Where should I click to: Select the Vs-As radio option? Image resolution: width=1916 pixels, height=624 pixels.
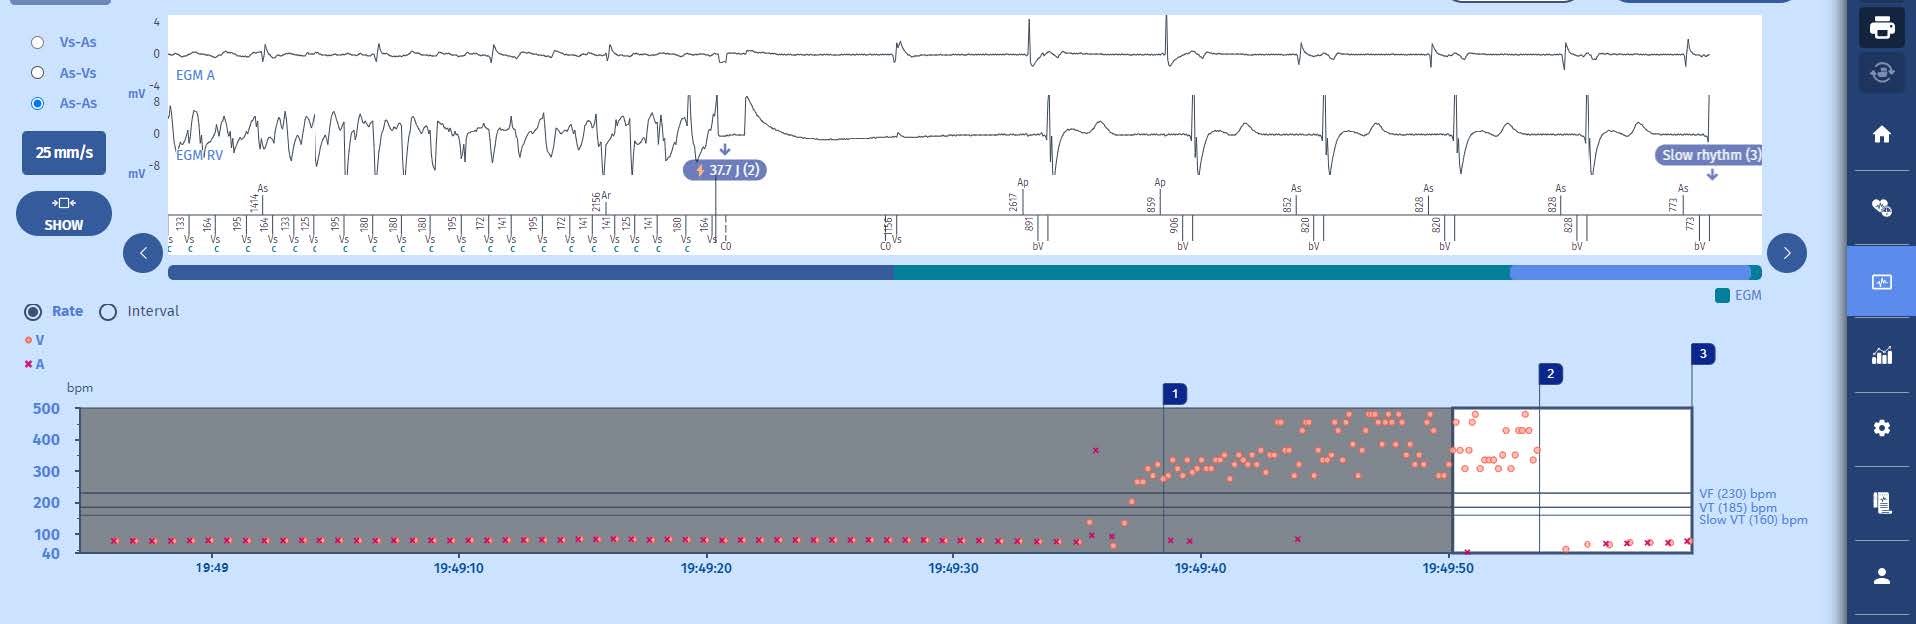[38, 42]
